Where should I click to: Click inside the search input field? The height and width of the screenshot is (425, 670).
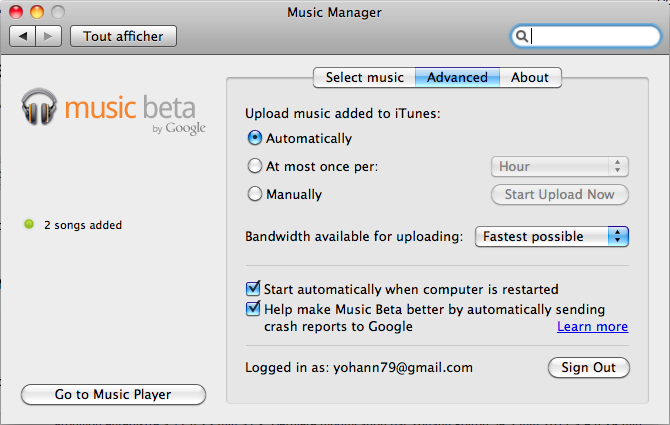point(590,36)
